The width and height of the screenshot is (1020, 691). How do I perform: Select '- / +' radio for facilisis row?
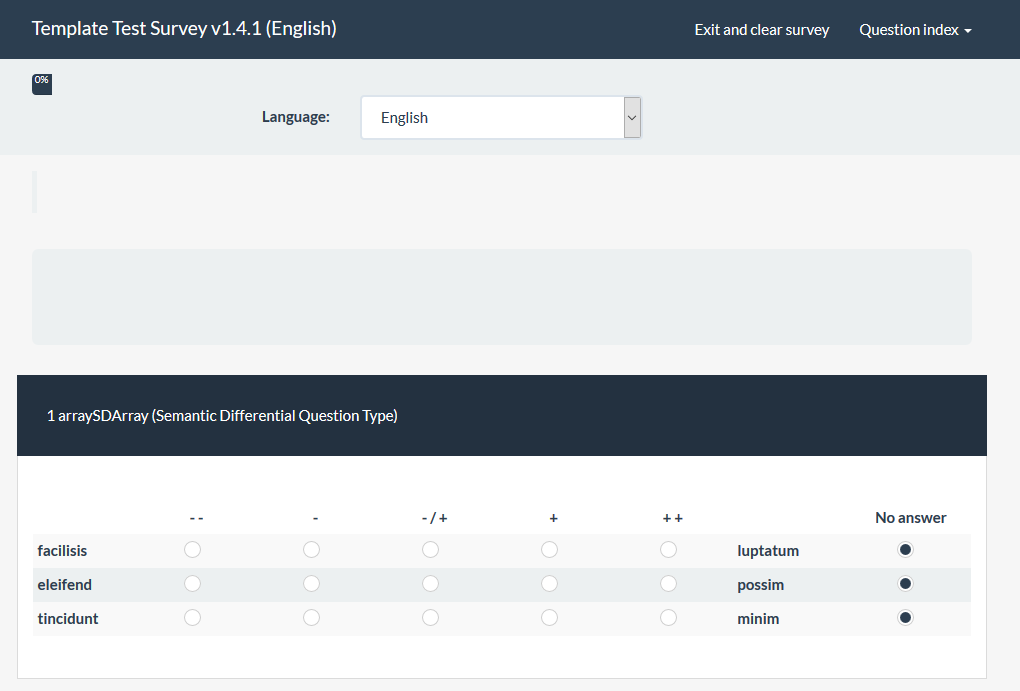pyautogui.click(x=430, y=550)
